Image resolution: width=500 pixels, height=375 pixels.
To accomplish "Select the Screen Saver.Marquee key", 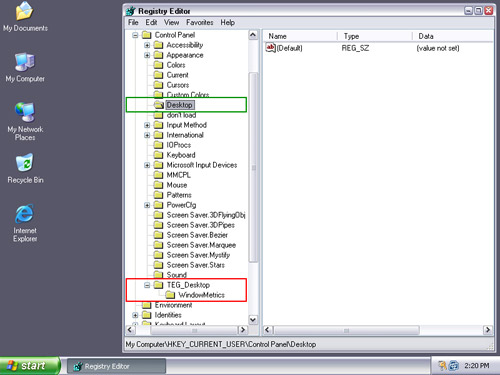I will tap(201, 245).
